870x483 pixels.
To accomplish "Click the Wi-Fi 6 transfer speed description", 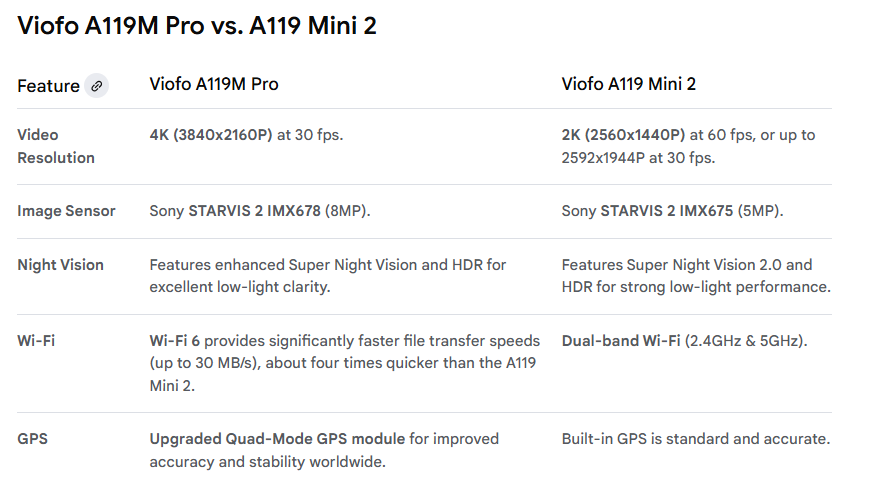I will pos(344,362).
